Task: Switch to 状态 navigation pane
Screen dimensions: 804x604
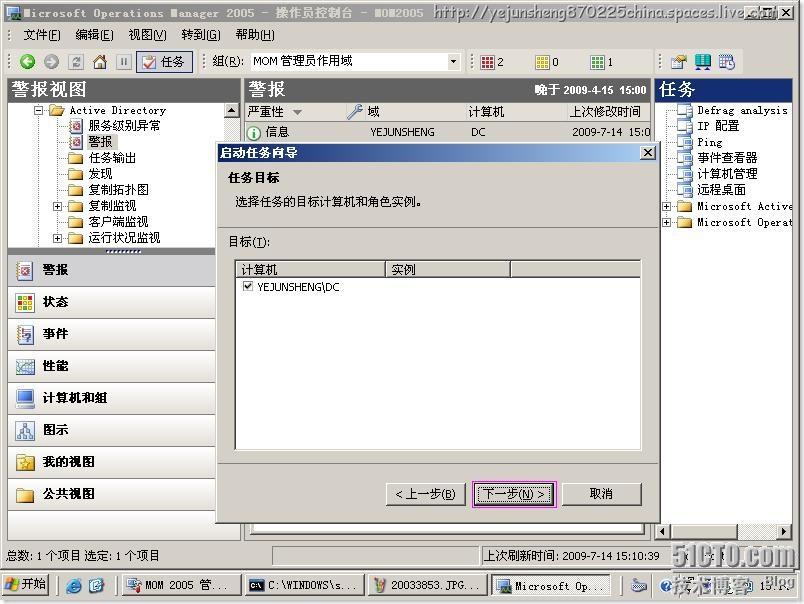Action: coord(112,303)
